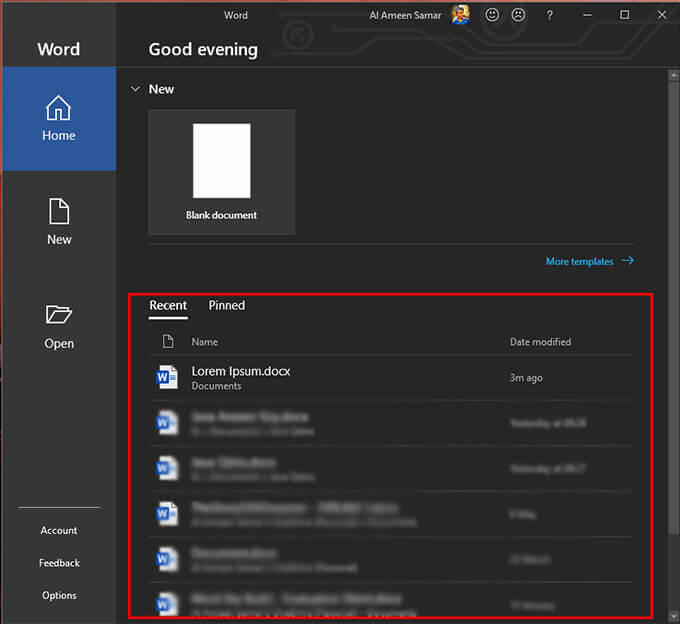Image resolution: width=680 pixels, height=624 pixels.
Task: Click the document icon in the Name column header
Action: tap(168, 341)
